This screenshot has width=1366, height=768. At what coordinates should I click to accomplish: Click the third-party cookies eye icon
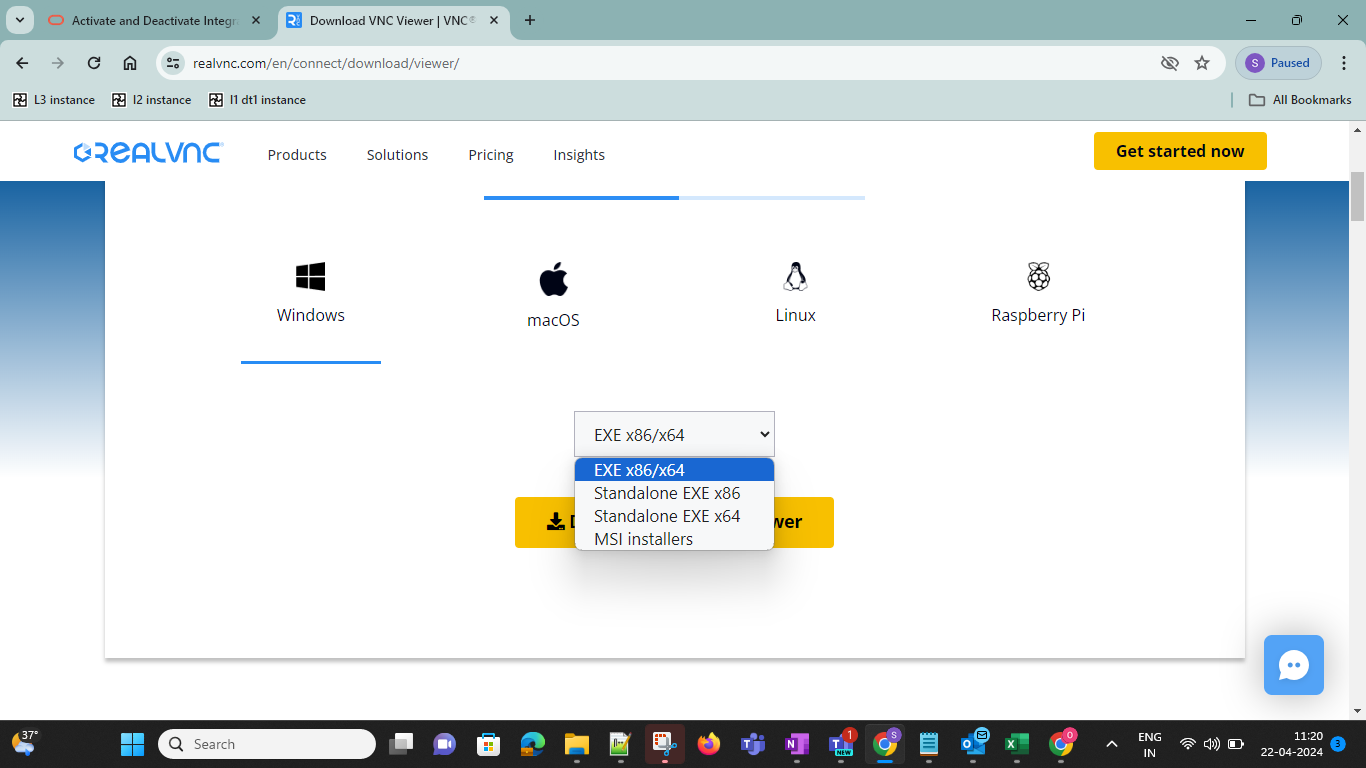[x=1169, y=63]
